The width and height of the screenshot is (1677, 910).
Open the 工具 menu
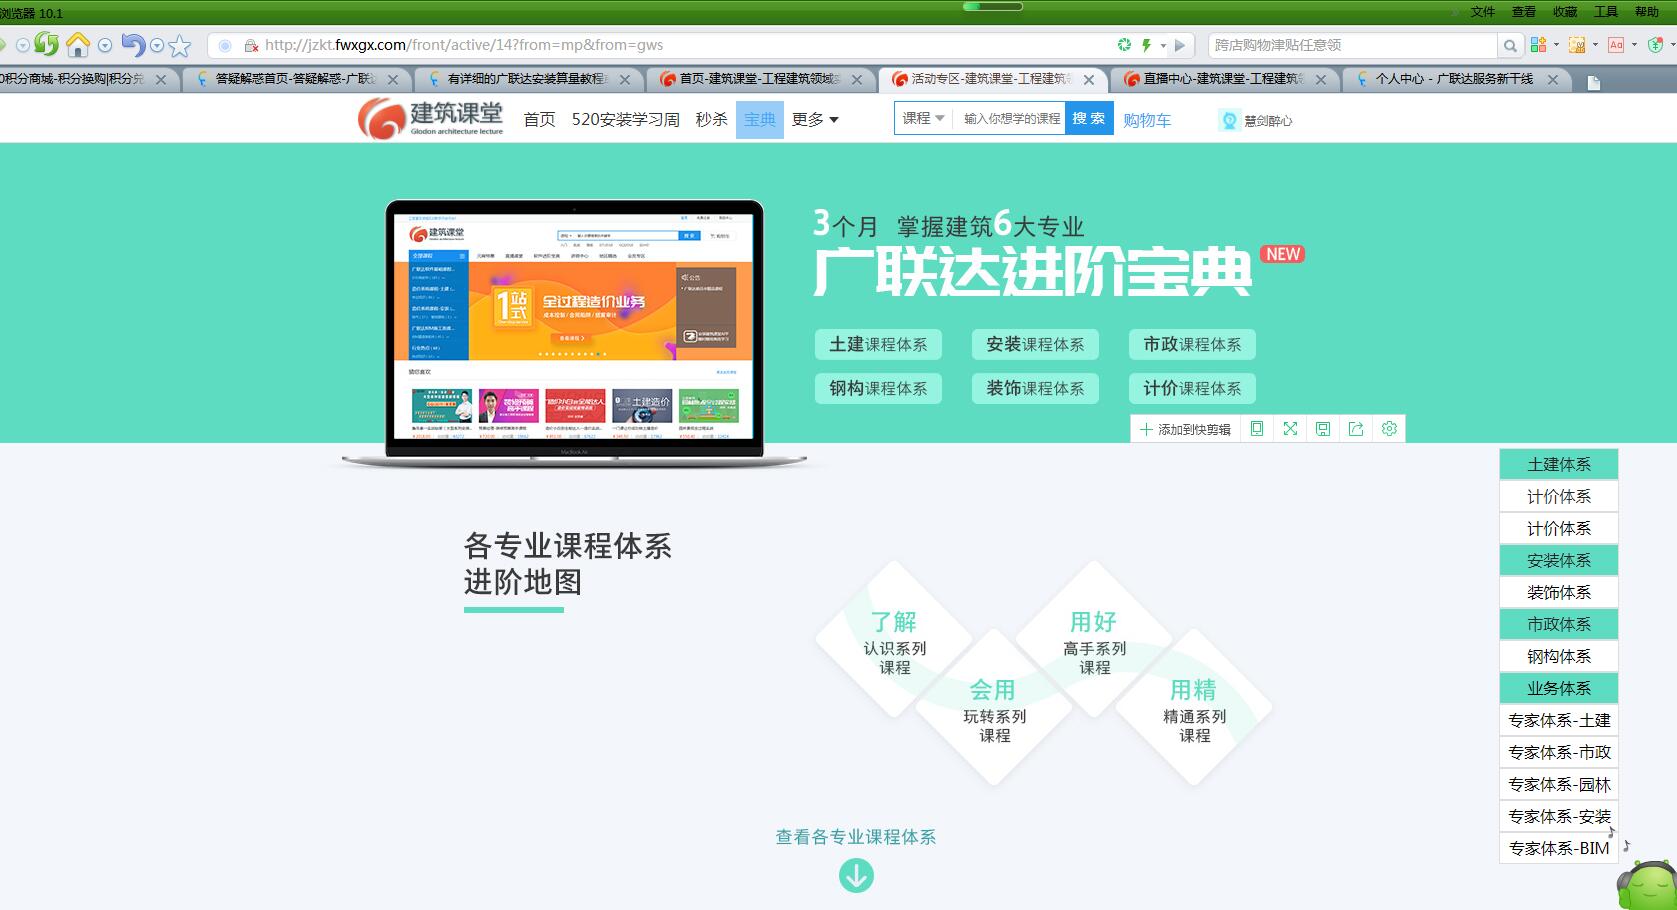point(1606,12)
